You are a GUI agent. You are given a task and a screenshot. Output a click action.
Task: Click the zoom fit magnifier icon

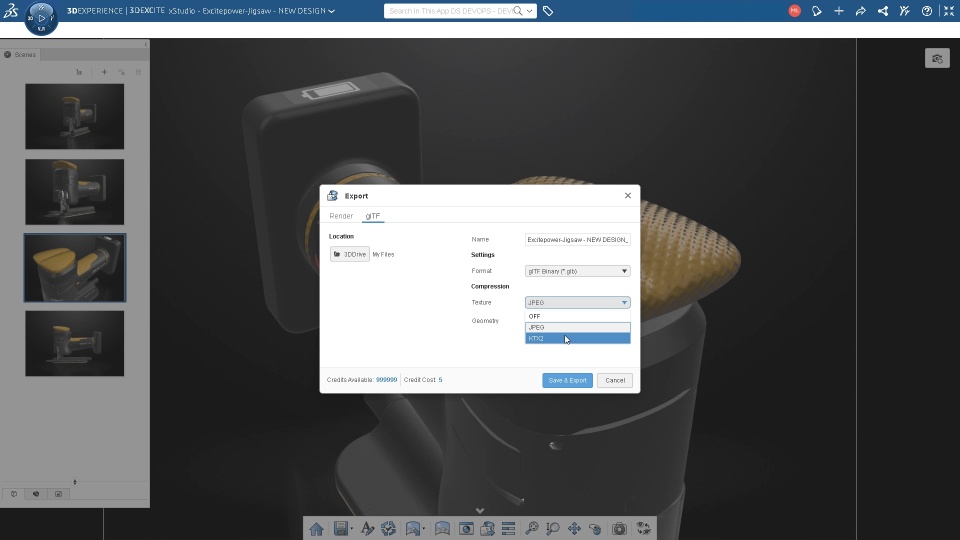[531, 529]
